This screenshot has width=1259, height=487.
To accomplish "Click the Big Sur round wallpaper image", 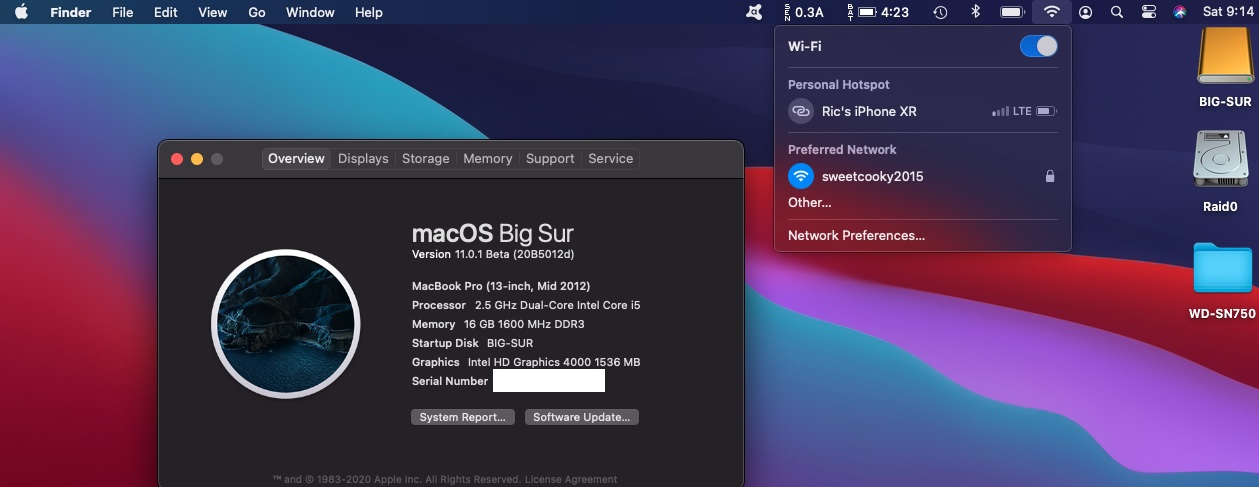I will pos(286,324).
